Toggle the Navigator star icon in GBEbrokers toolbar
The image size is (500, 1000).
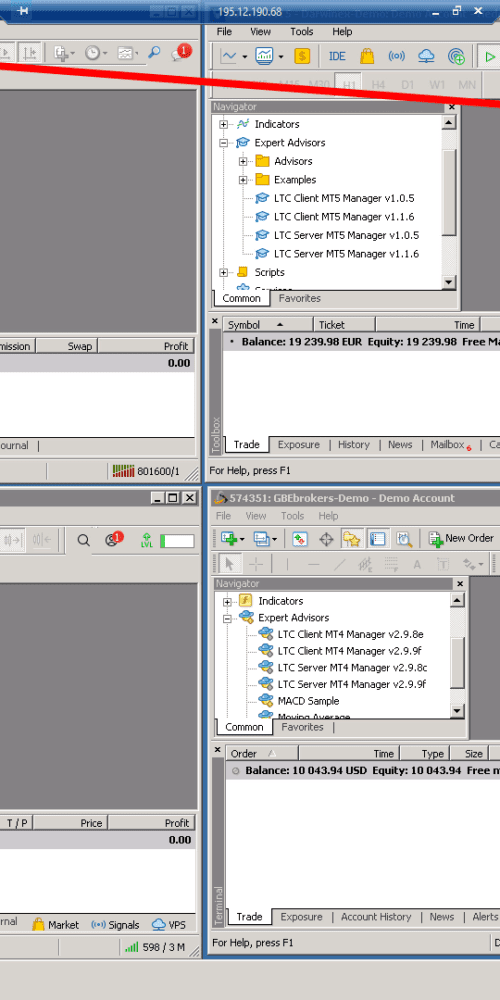pos(351,538)
